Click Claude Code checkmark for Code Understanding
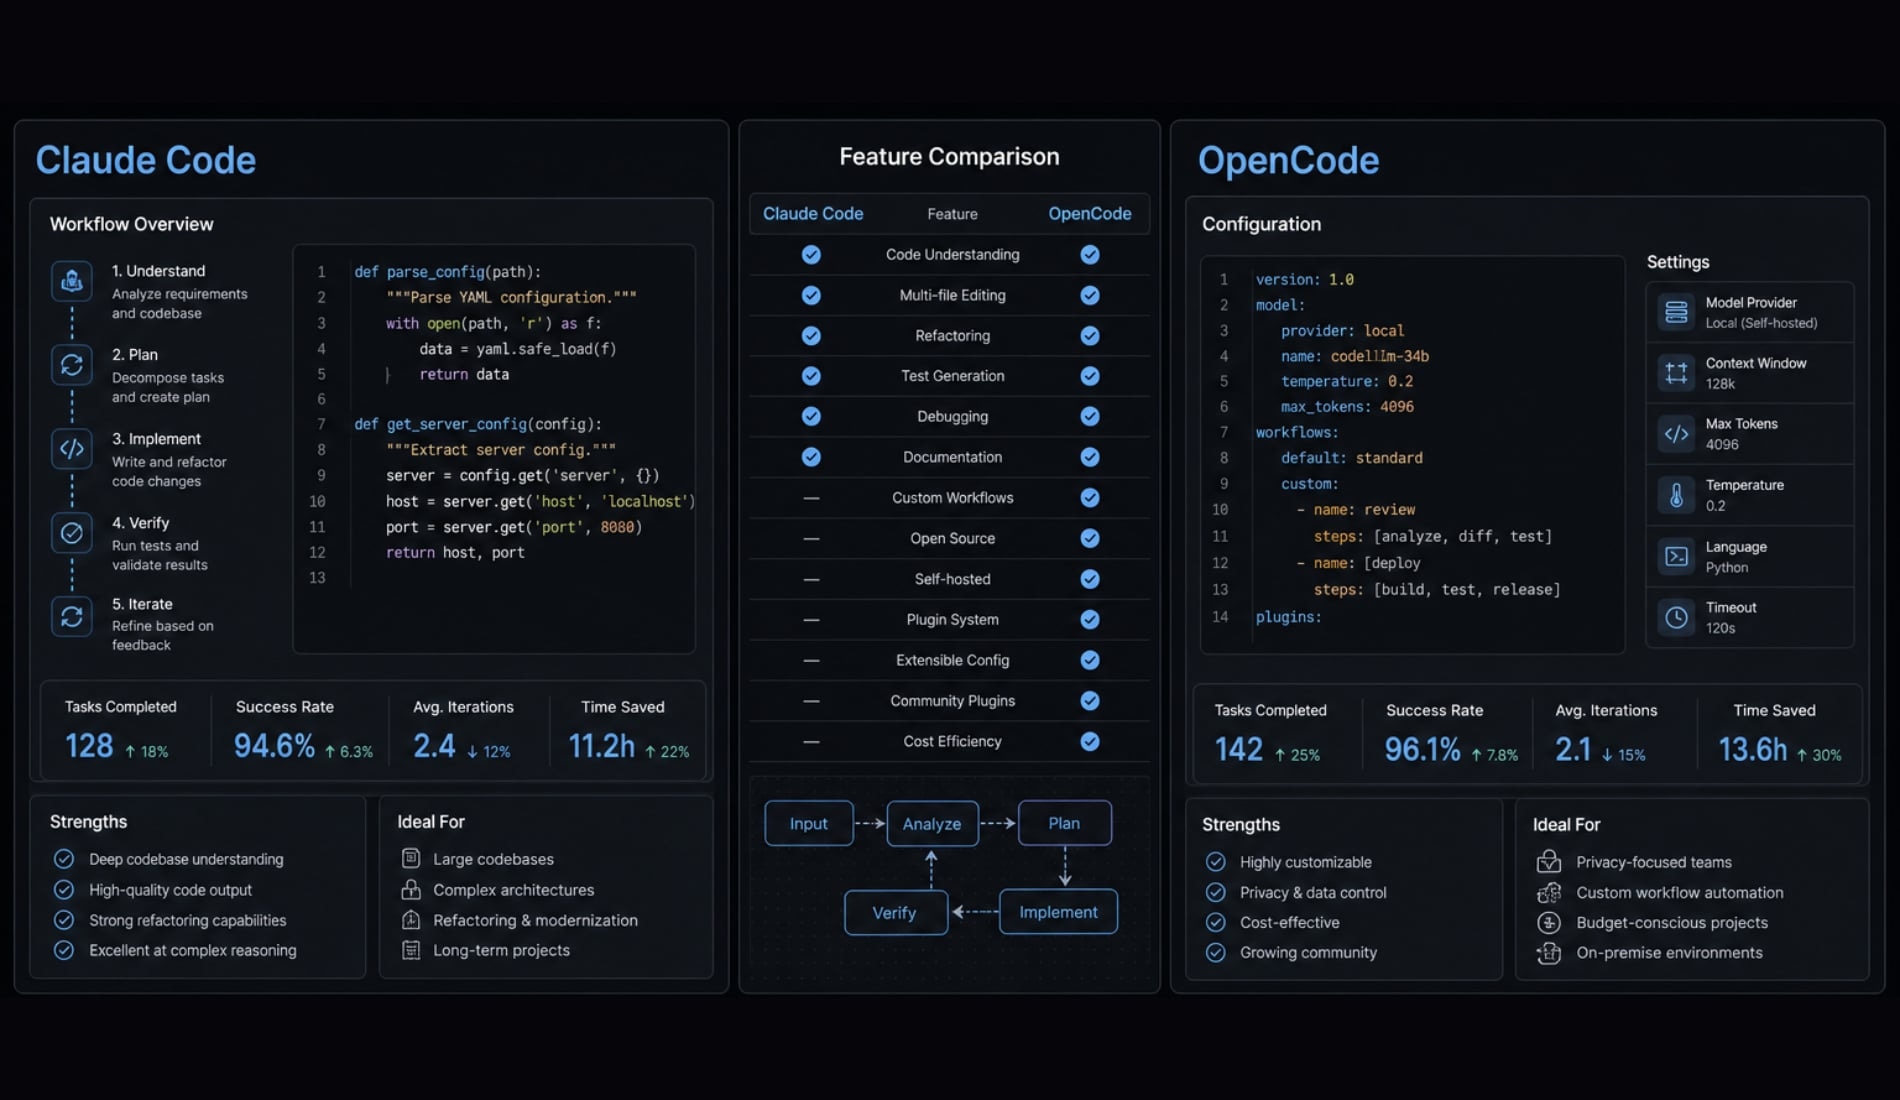The width and height of the screenshot is (1900, 1100). [811, 255]
